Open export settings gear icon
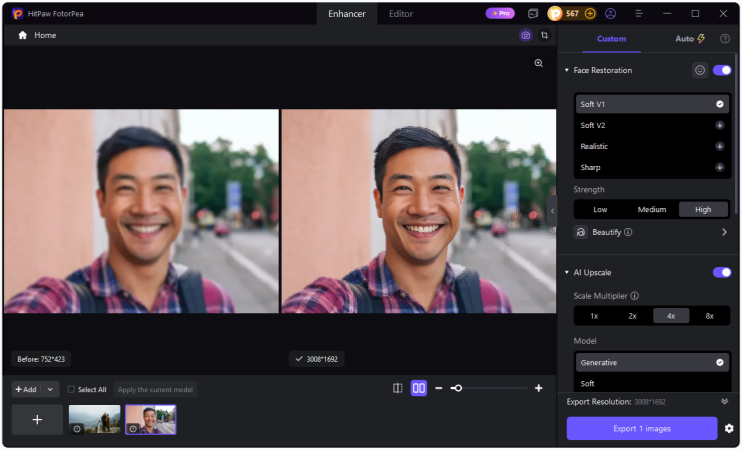This screenshot has width=742, height=450. 729,428
